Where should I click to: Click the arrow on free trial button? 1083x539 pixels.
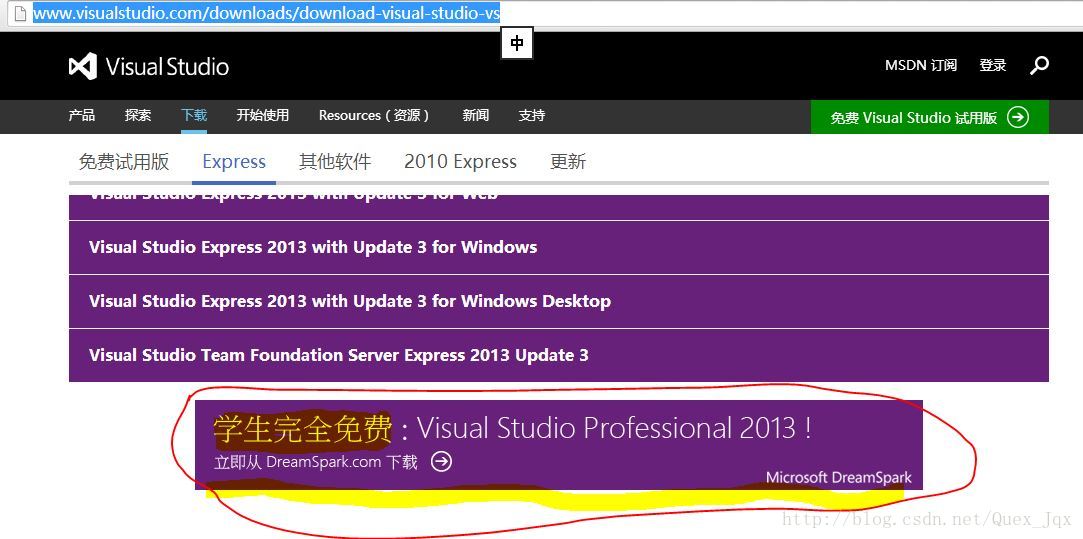(1017, 117)
